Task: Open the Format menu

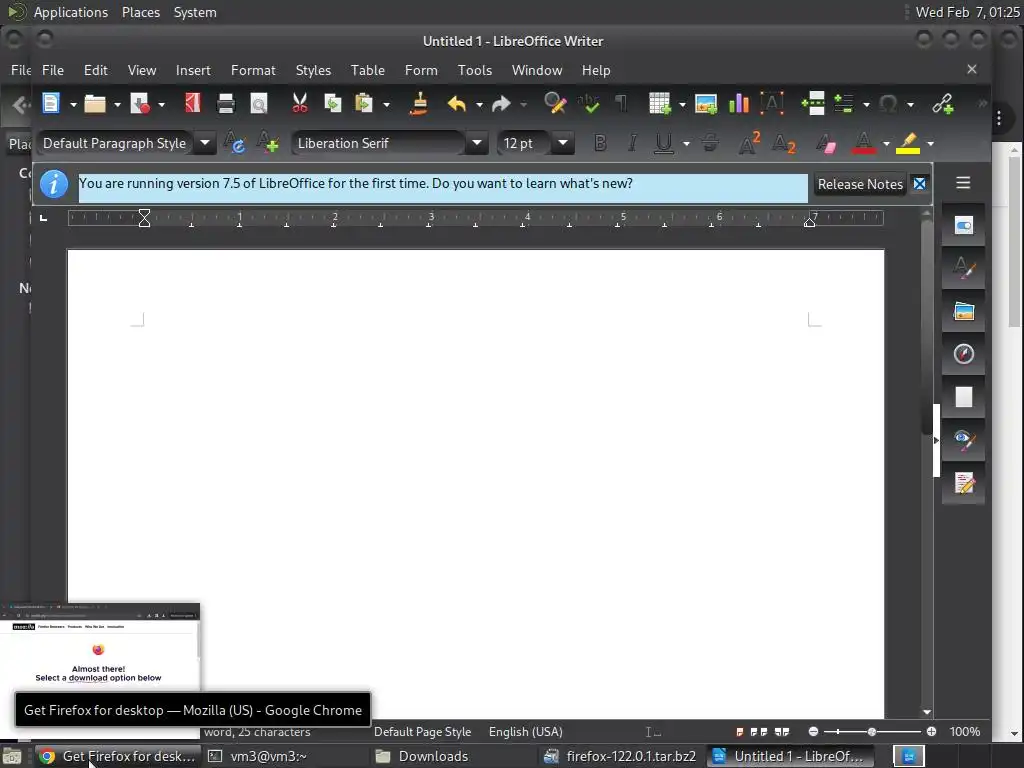Action: (253, 70)
